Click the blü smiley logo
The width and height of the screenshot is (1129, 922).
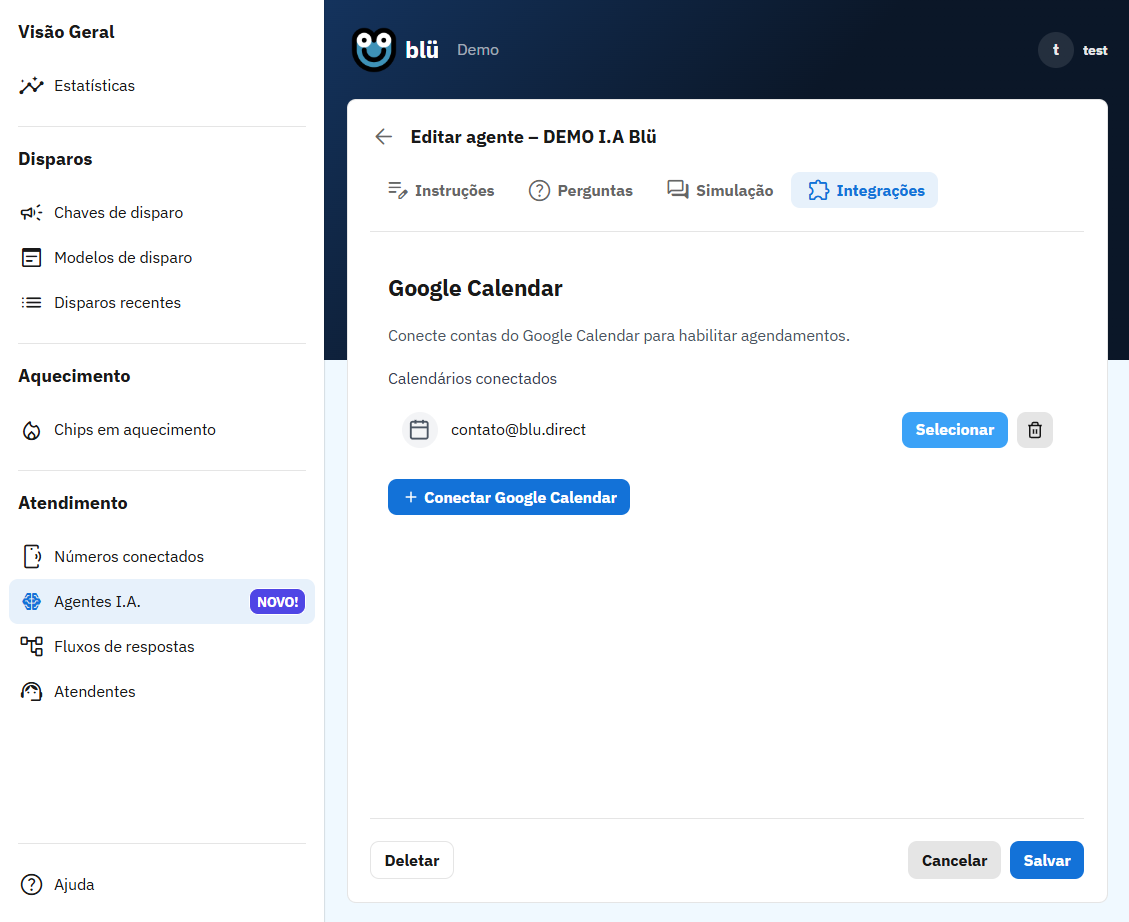click(374, 50)
